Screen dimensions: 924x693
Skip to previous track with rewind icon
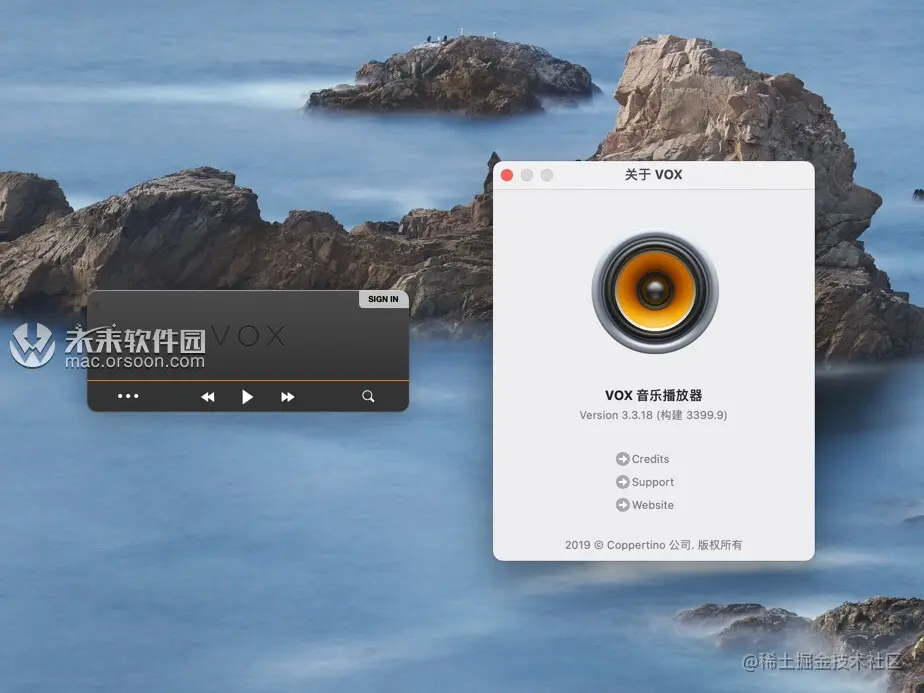[x=207, y=397]
